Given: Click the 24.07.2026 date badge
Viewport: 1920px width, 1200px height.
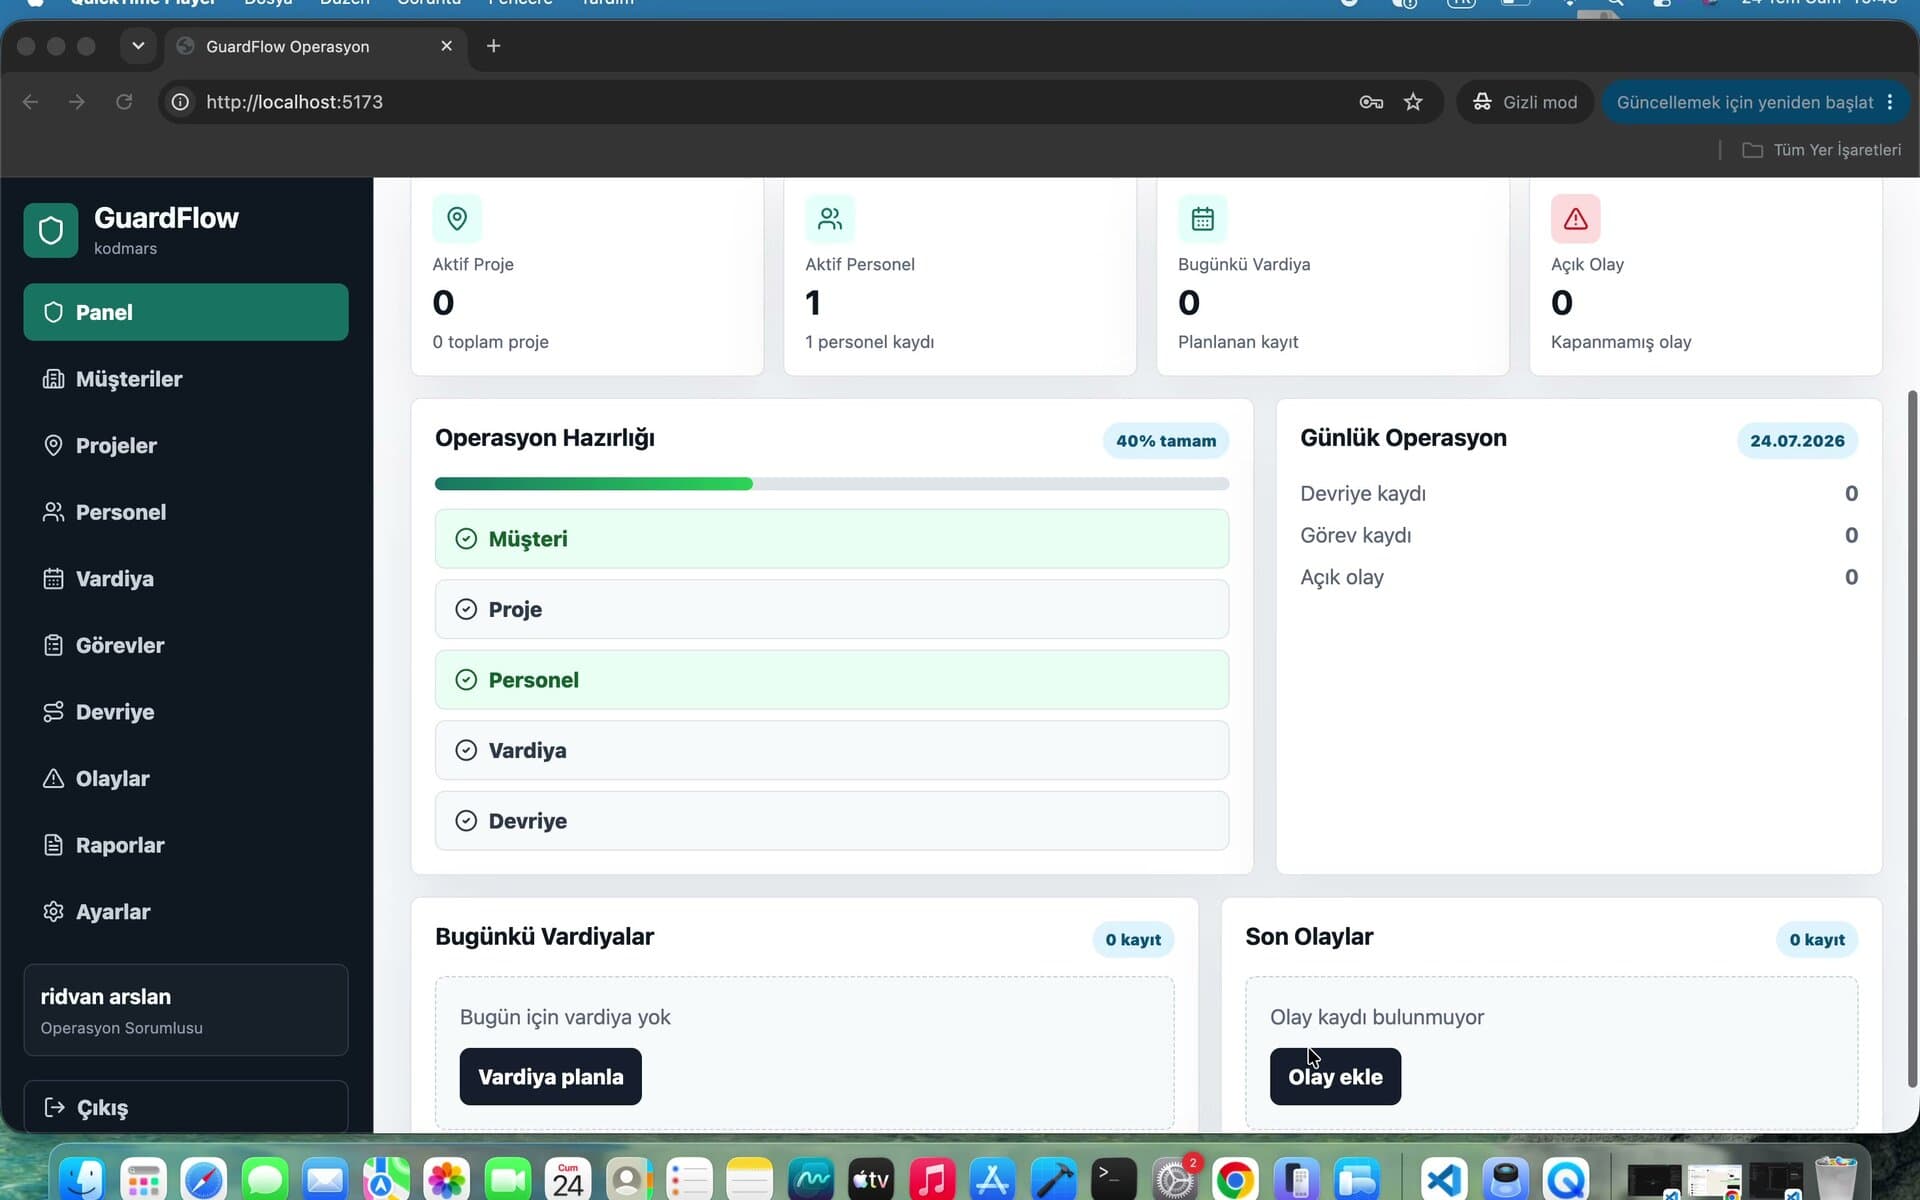Looking at the screenshot, I should 1797,441.
